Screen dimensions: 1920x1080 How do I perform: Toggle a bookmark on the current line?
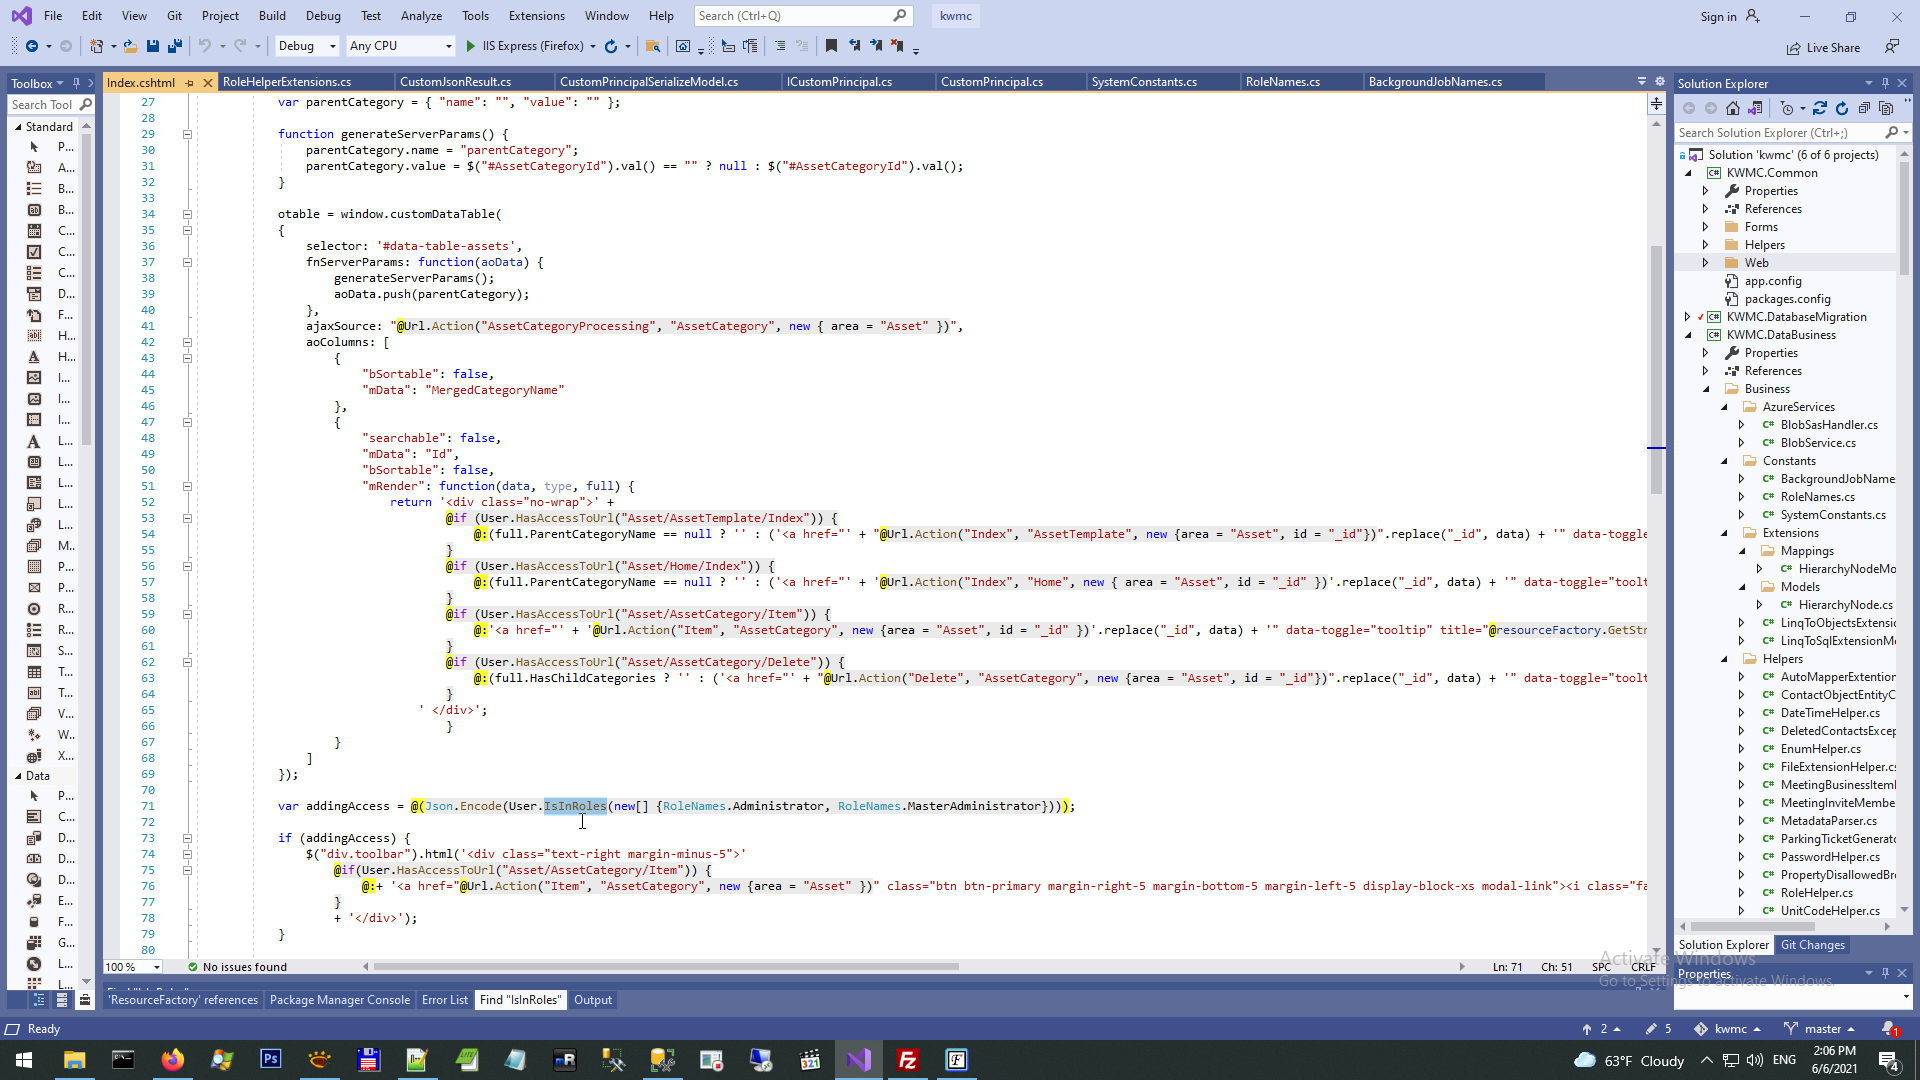point(831,46)
